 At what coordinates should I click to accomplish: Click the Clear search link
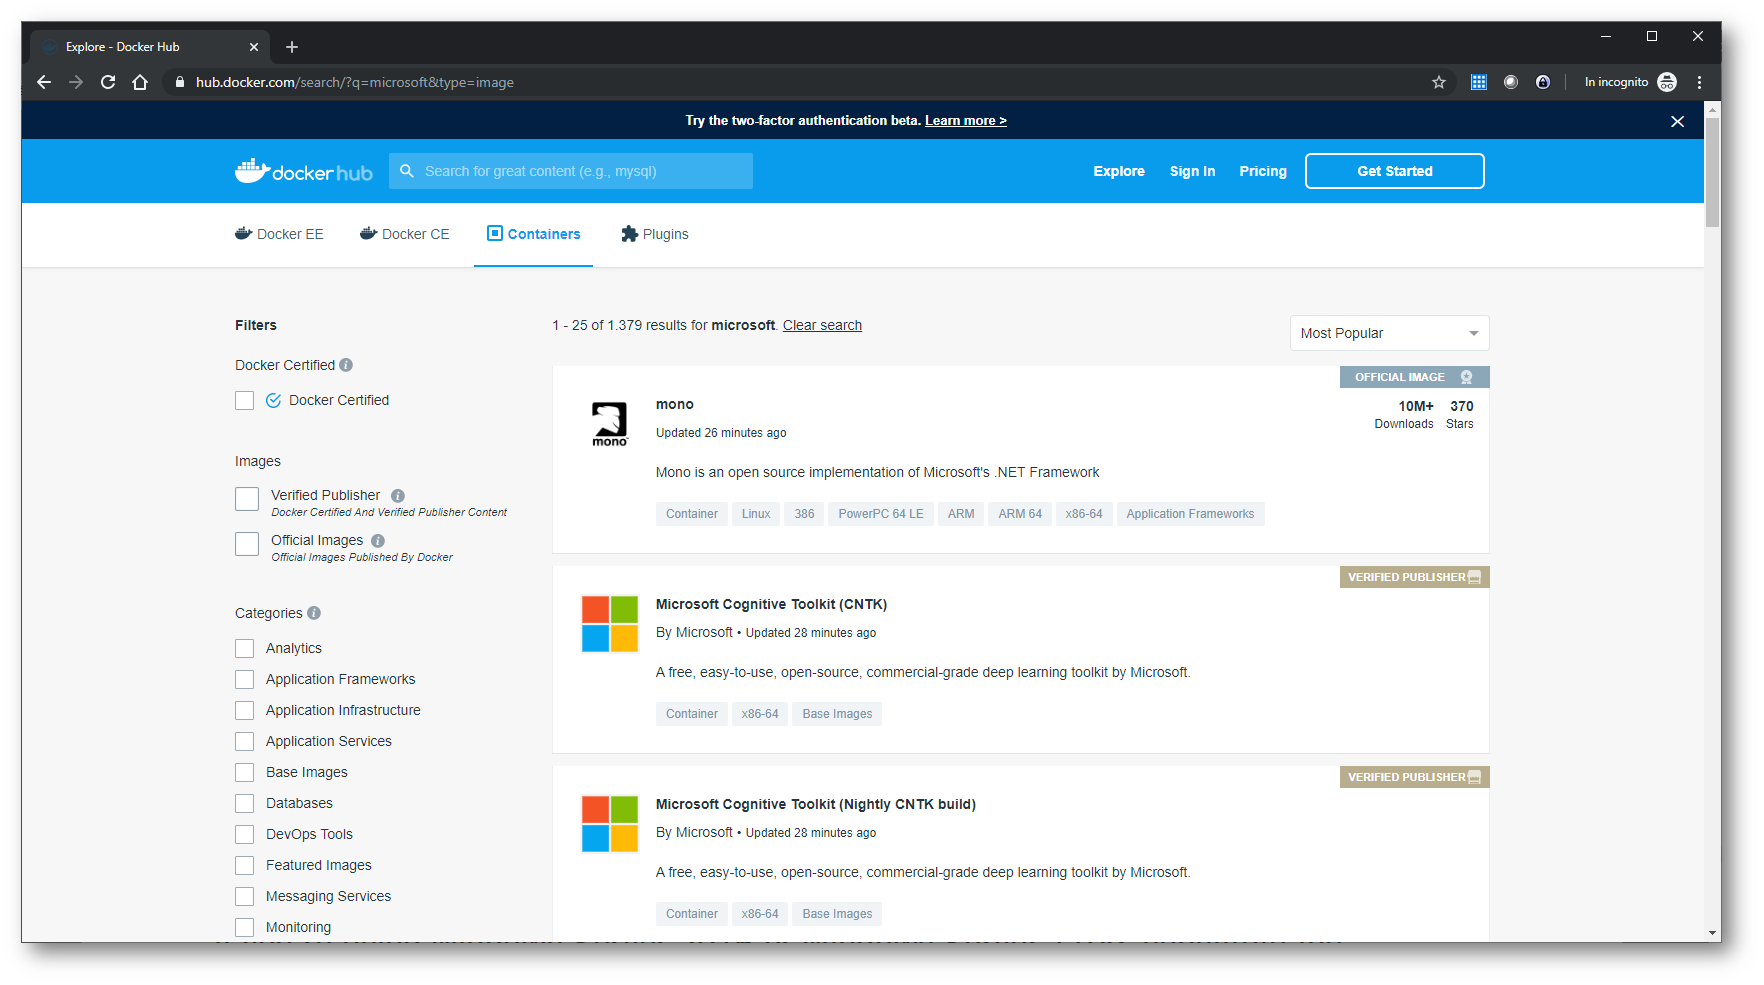tap(822, 326)
